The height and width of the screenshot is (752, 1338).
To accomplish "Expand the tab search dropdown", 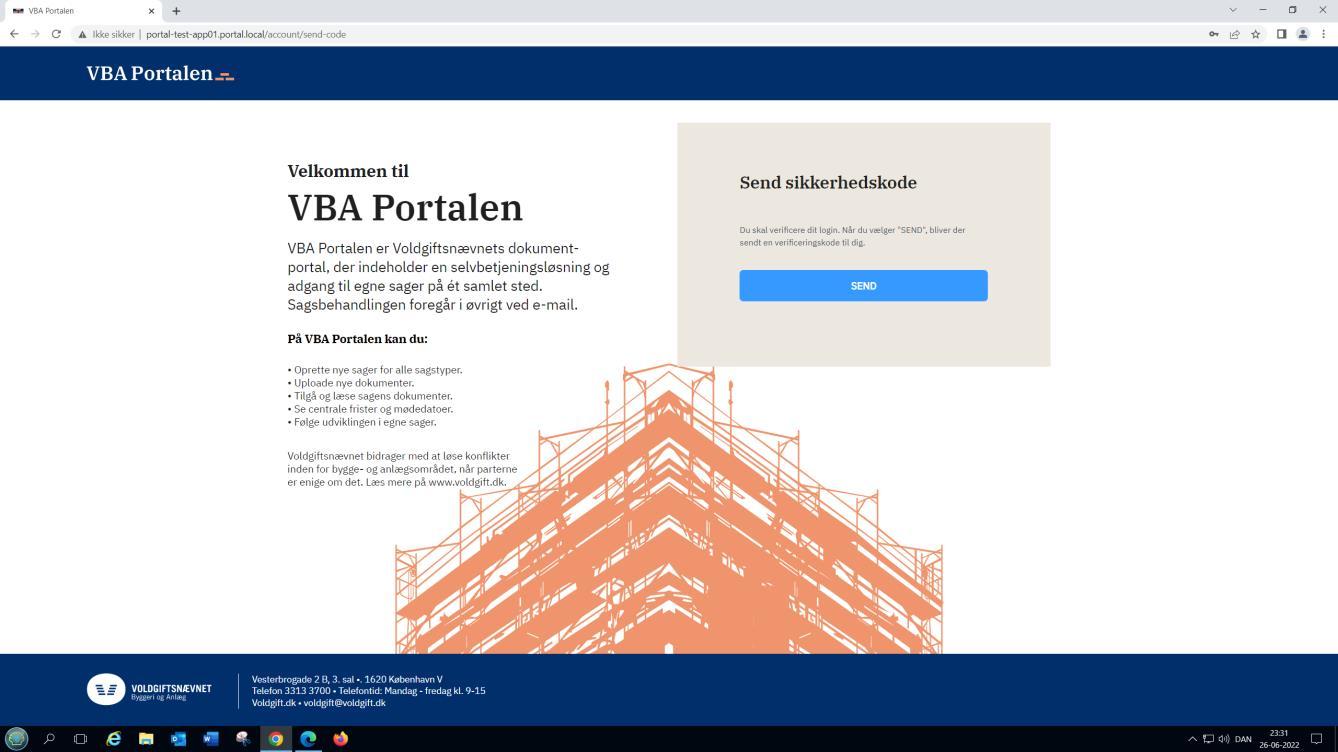I will [x=1233, y=10].
